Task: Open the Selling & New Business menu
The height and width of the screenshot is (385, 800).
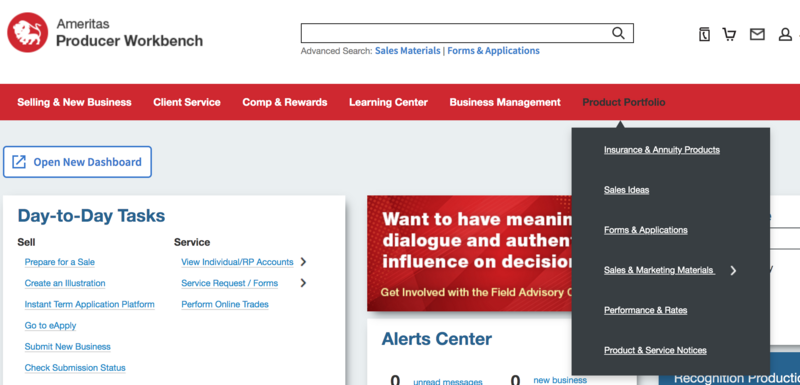Action: coord(74,102)
